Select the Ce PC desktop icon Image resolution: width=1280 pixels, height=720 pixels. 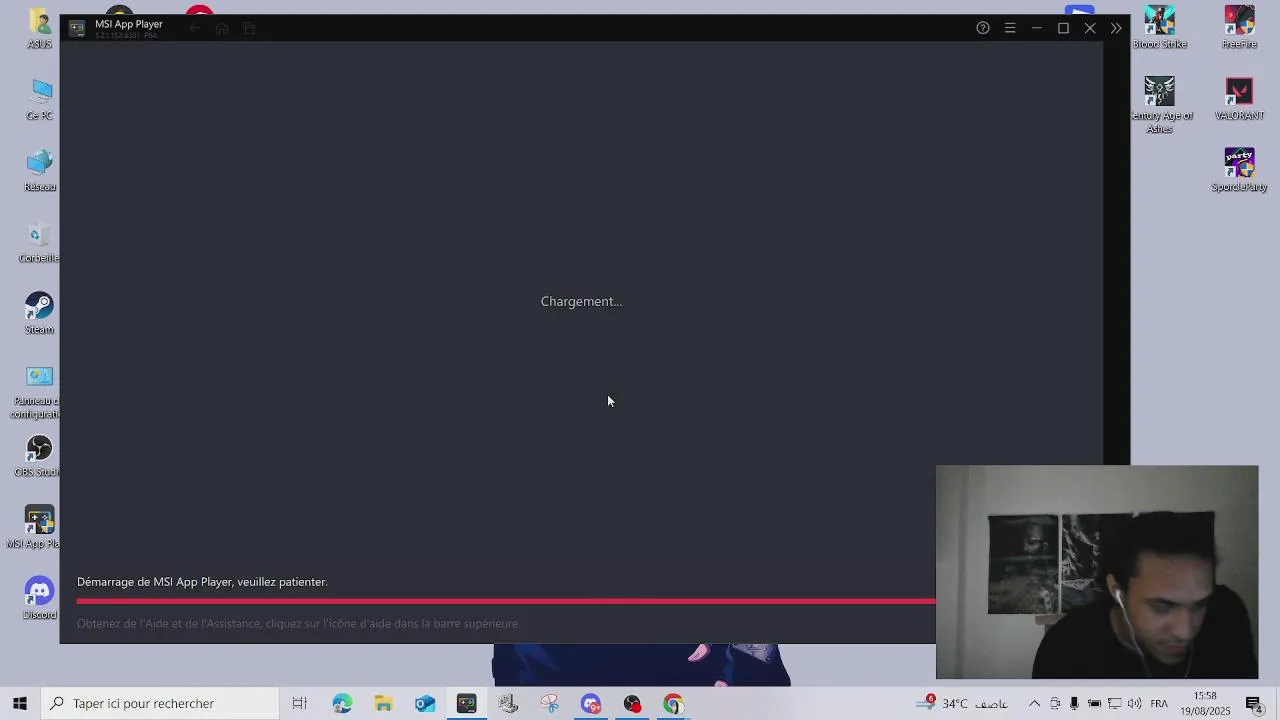(40, 100)
